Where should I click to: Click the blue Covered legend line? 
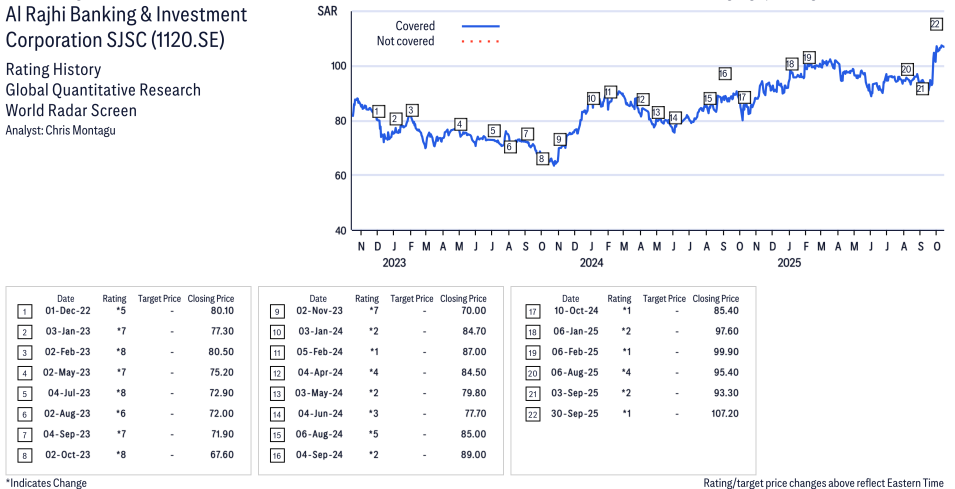pyautogui.click(x=481, y=26)
